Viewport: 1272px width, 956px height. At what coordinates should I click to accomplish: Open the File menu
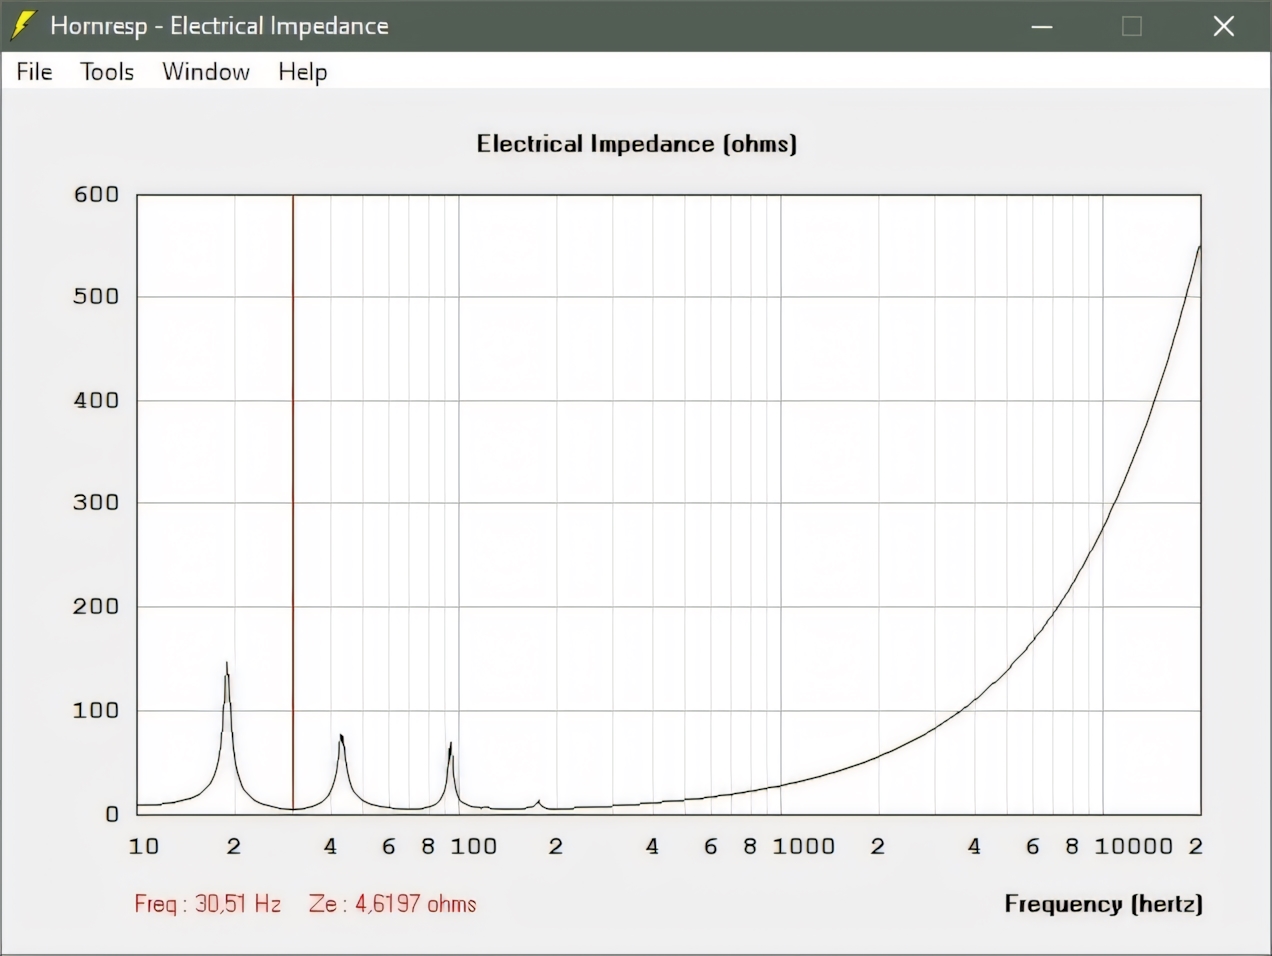tap(34, 72)
